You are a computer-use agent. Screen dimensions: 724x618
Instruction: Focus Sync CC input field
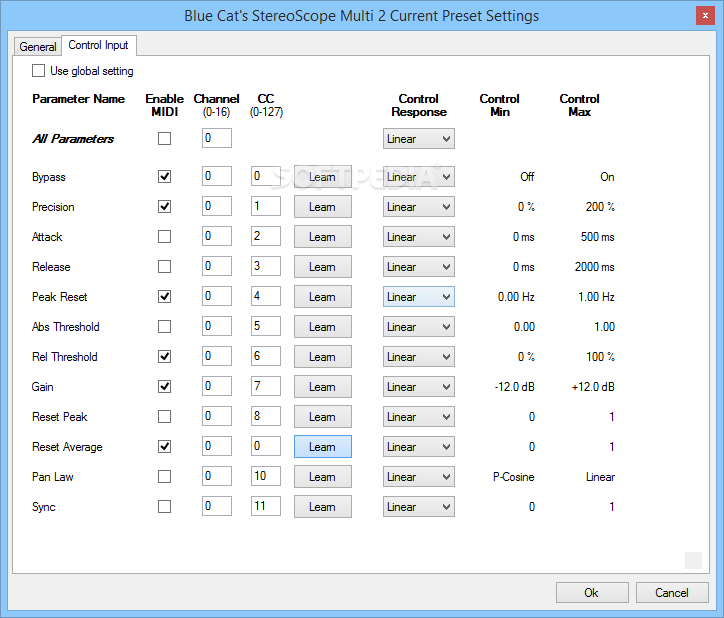(265, 506)
